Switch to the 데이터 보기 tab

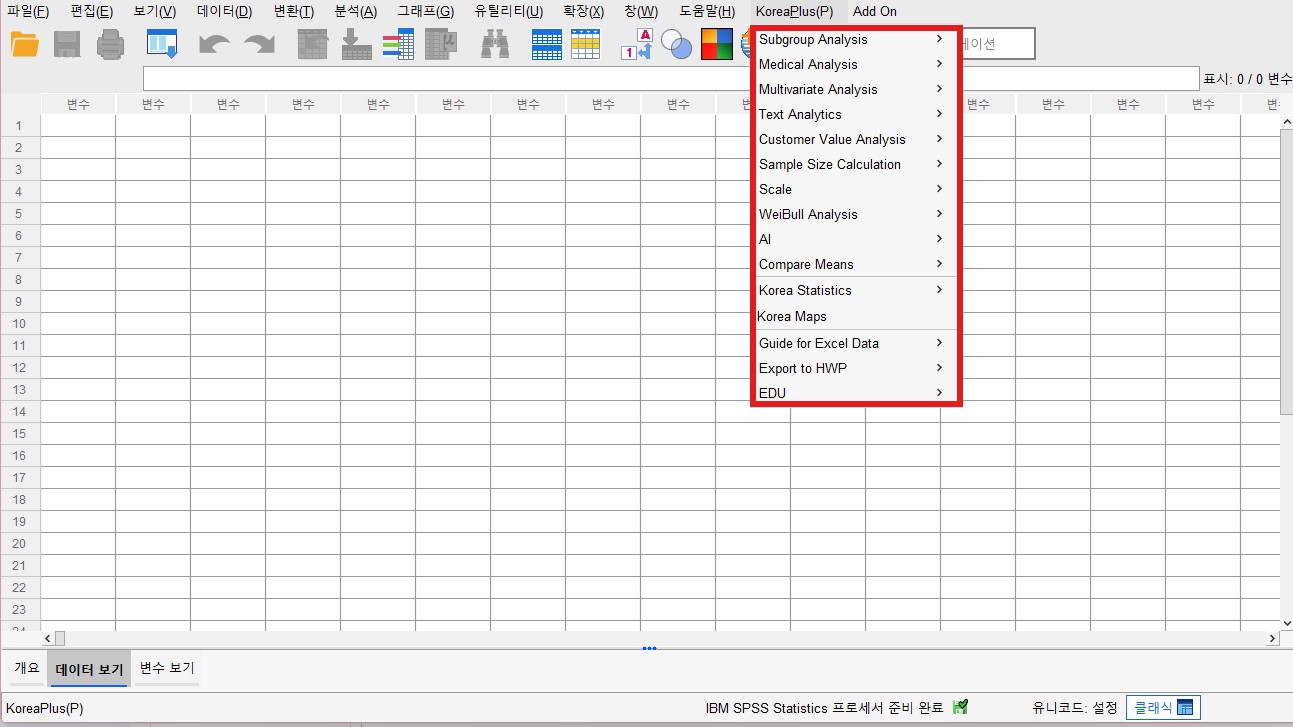tap(89, 669)
